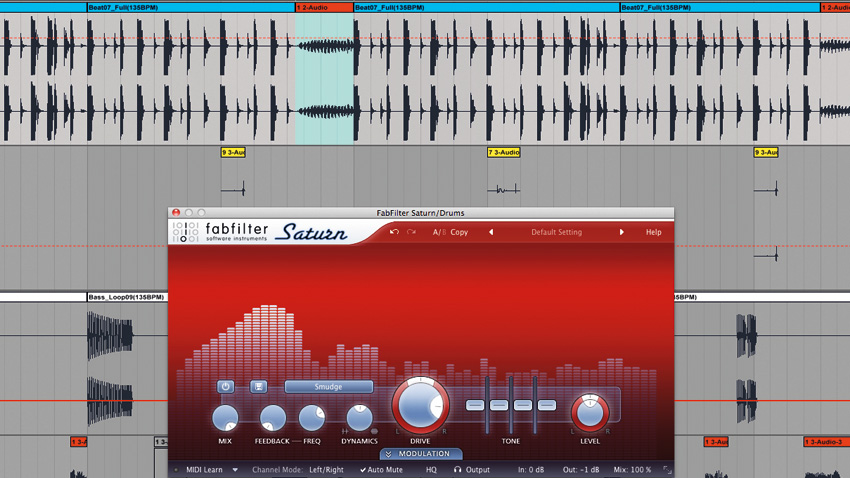Click the Dynamics knob
Screen dimensions: 850x478
click(359, 418)
